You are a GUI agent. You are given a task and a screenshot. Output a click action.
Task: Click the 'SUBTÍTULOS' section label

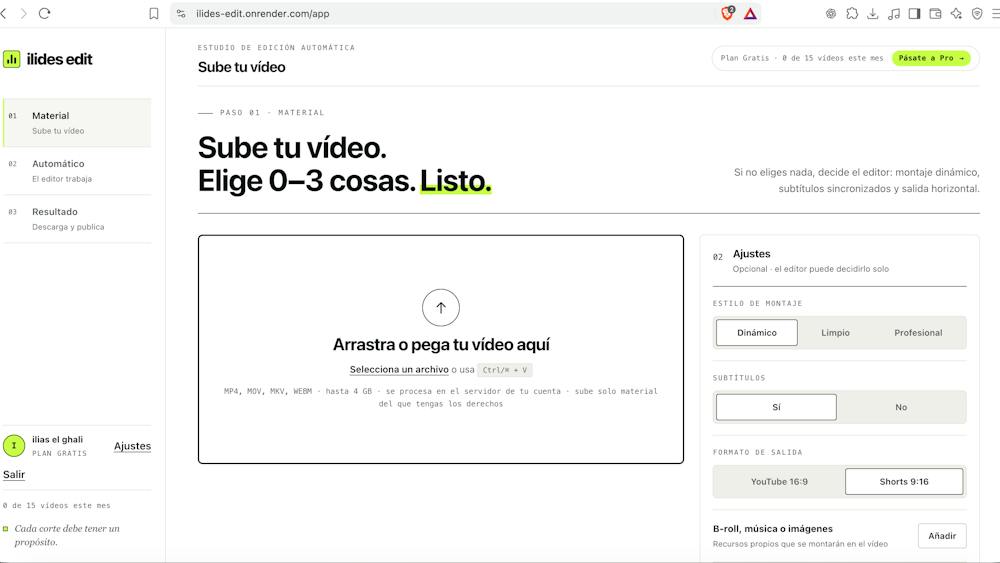click(x=739, y=378)
